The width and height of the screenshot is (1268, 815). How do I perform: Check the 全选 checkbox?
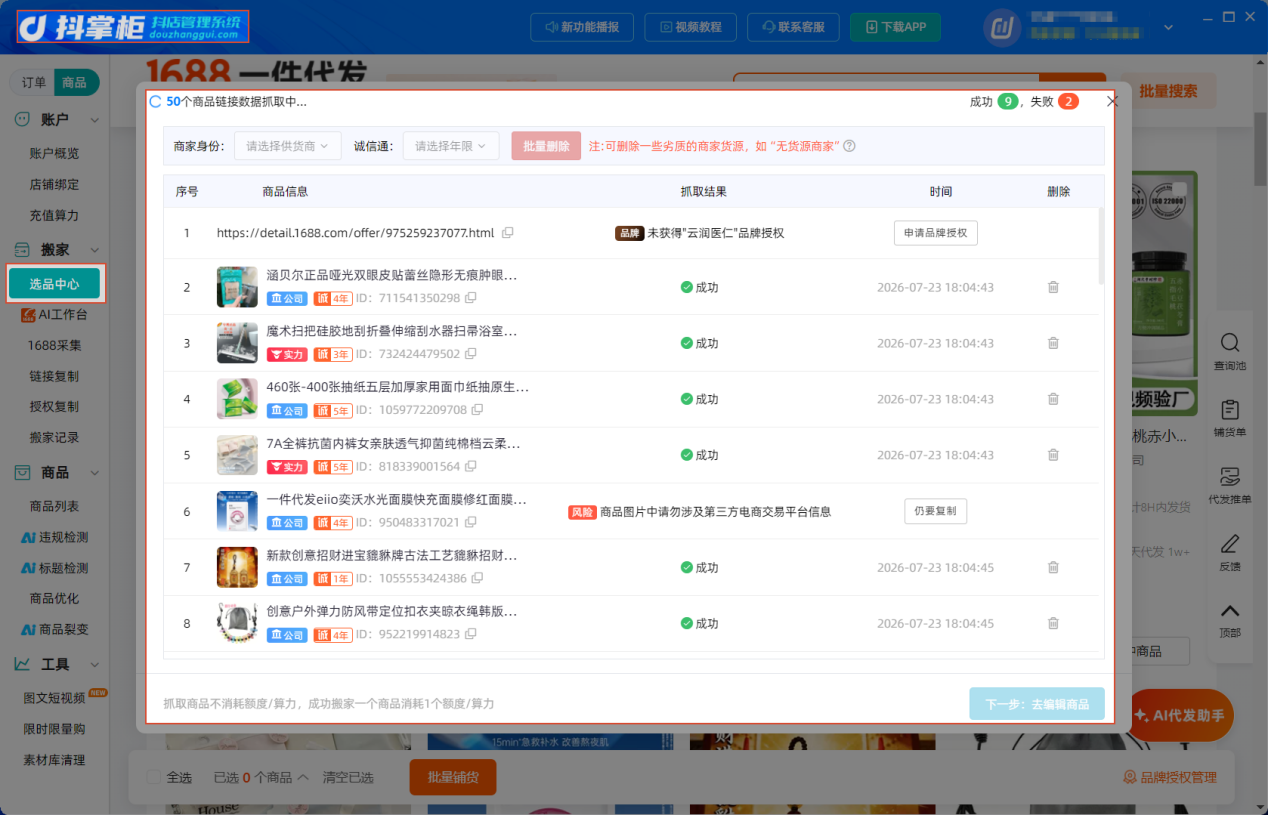pyautogui.click(x=153, y=777)
